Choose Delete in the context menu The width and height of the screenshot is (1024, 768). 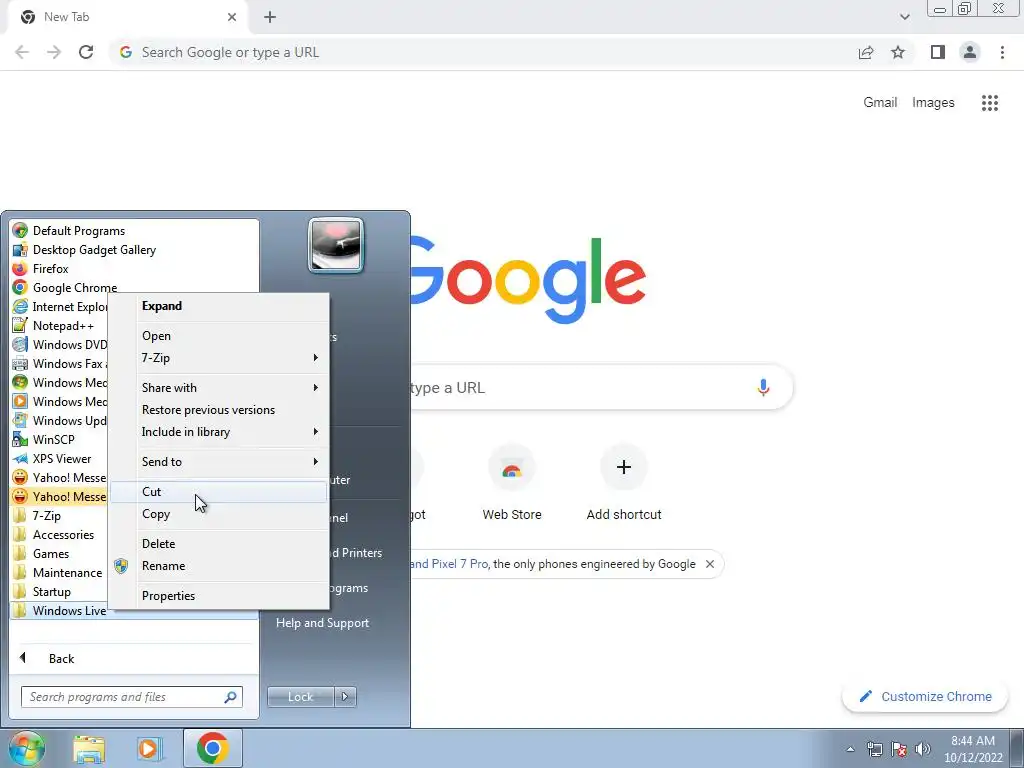(x=219, y=543)
